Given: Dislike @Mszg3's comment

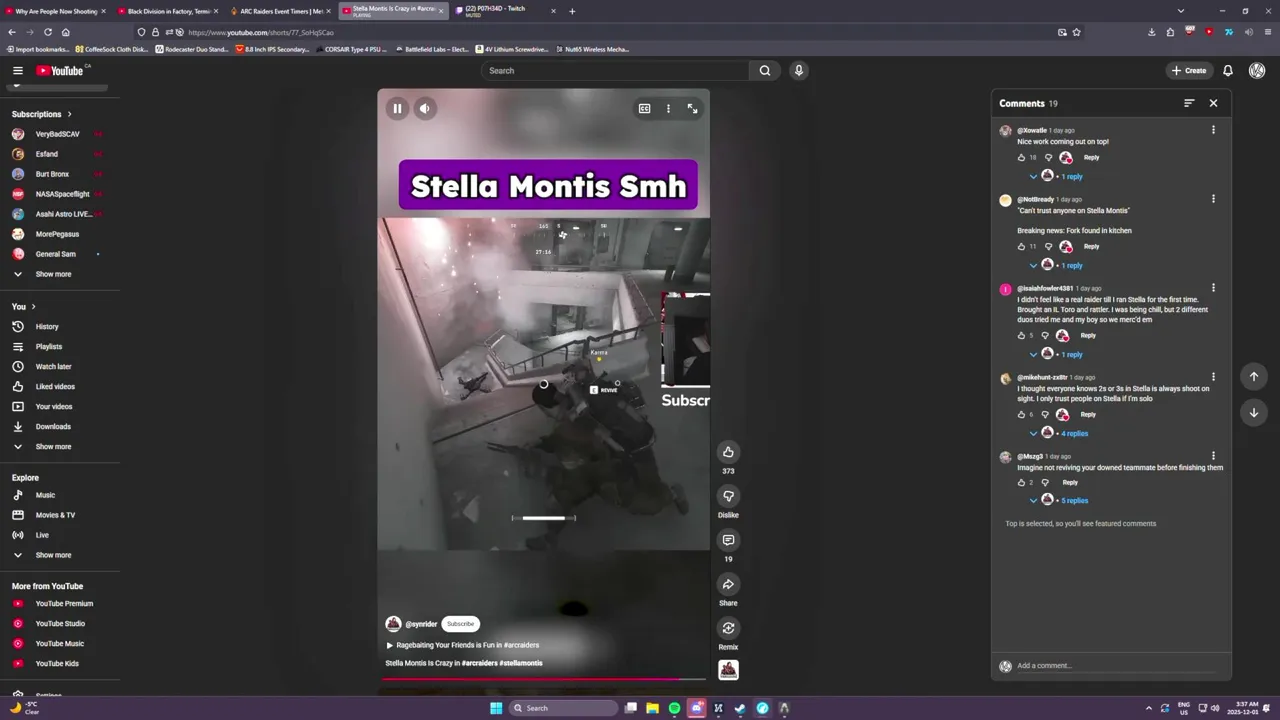Looking at the screenshot, I should [x=1045, y=483].
